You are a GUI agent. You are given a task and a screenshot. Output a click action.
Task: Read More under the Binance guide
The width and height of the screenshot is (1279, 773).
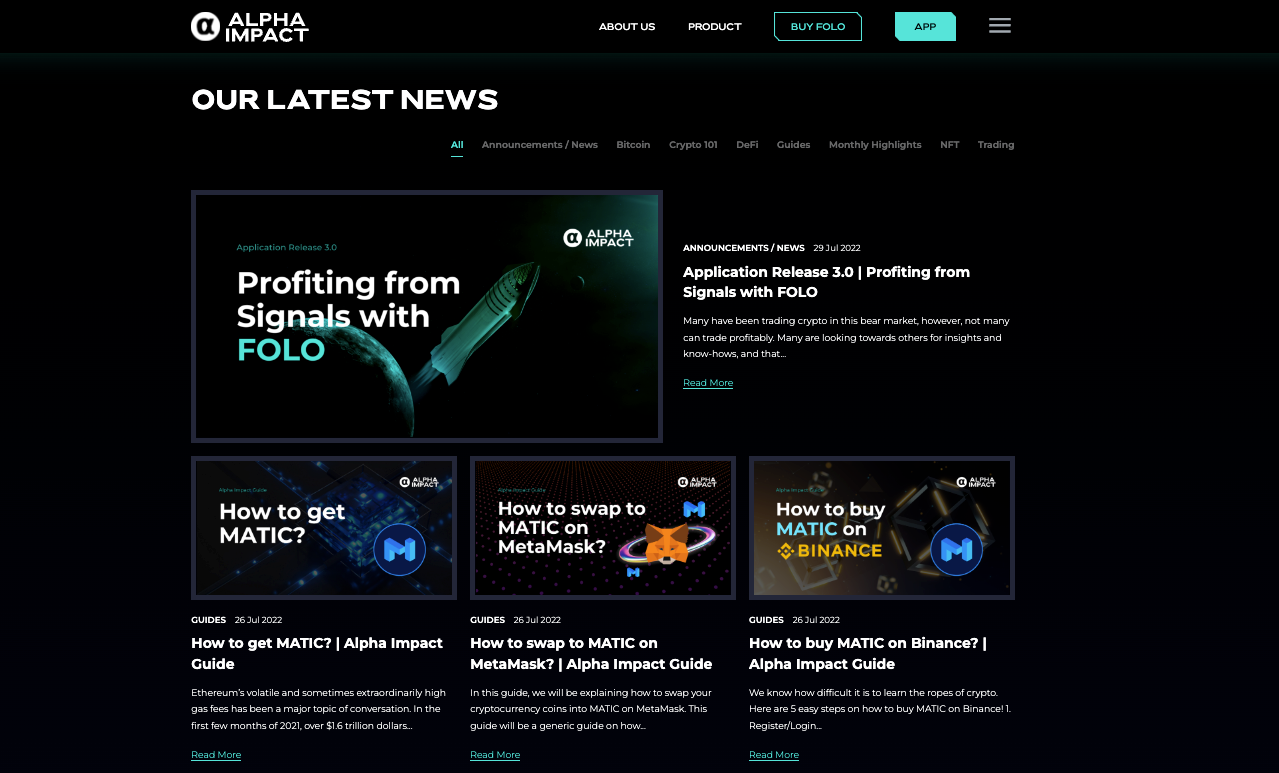coord(774,755)
